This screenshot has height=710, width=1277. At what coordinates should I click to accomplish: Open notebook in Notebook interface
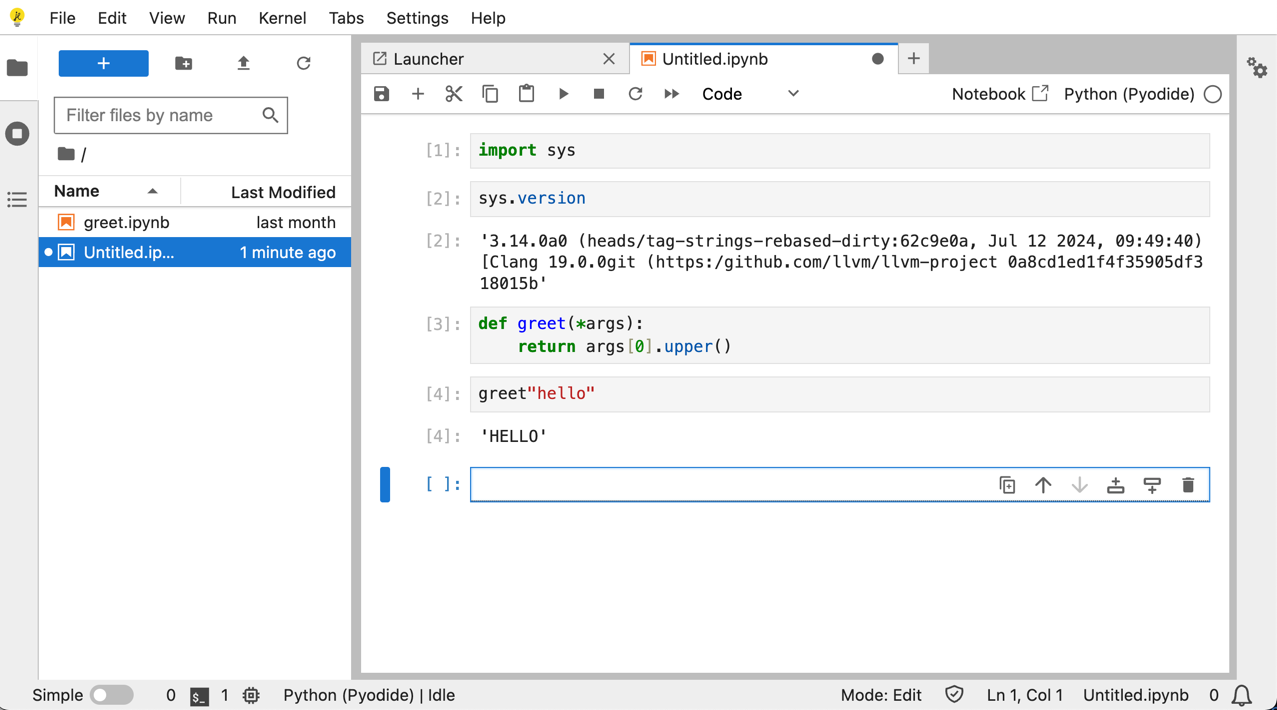point(999,94)
